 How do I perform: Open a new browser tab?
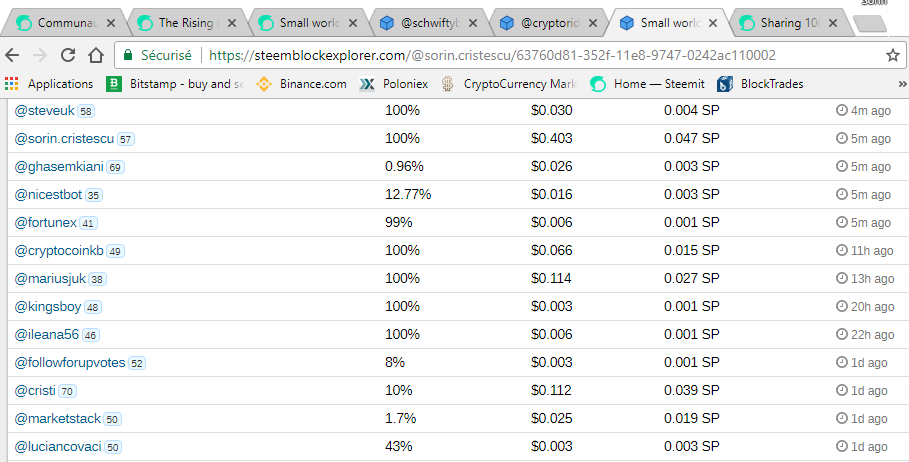pos(870,24)
